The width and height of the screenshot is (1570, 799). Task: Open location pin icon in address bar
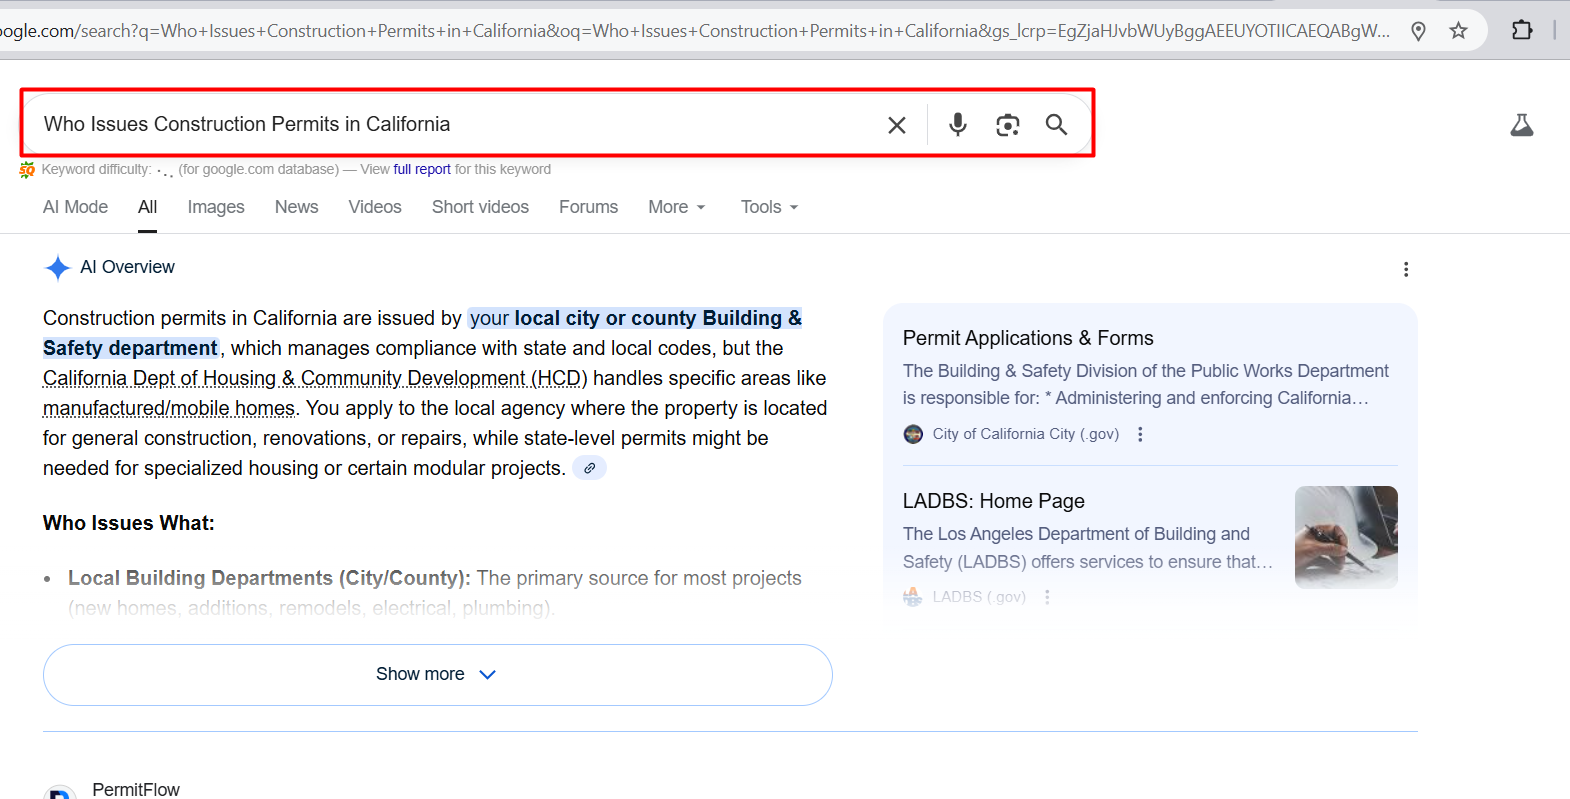coord(1418,31)
